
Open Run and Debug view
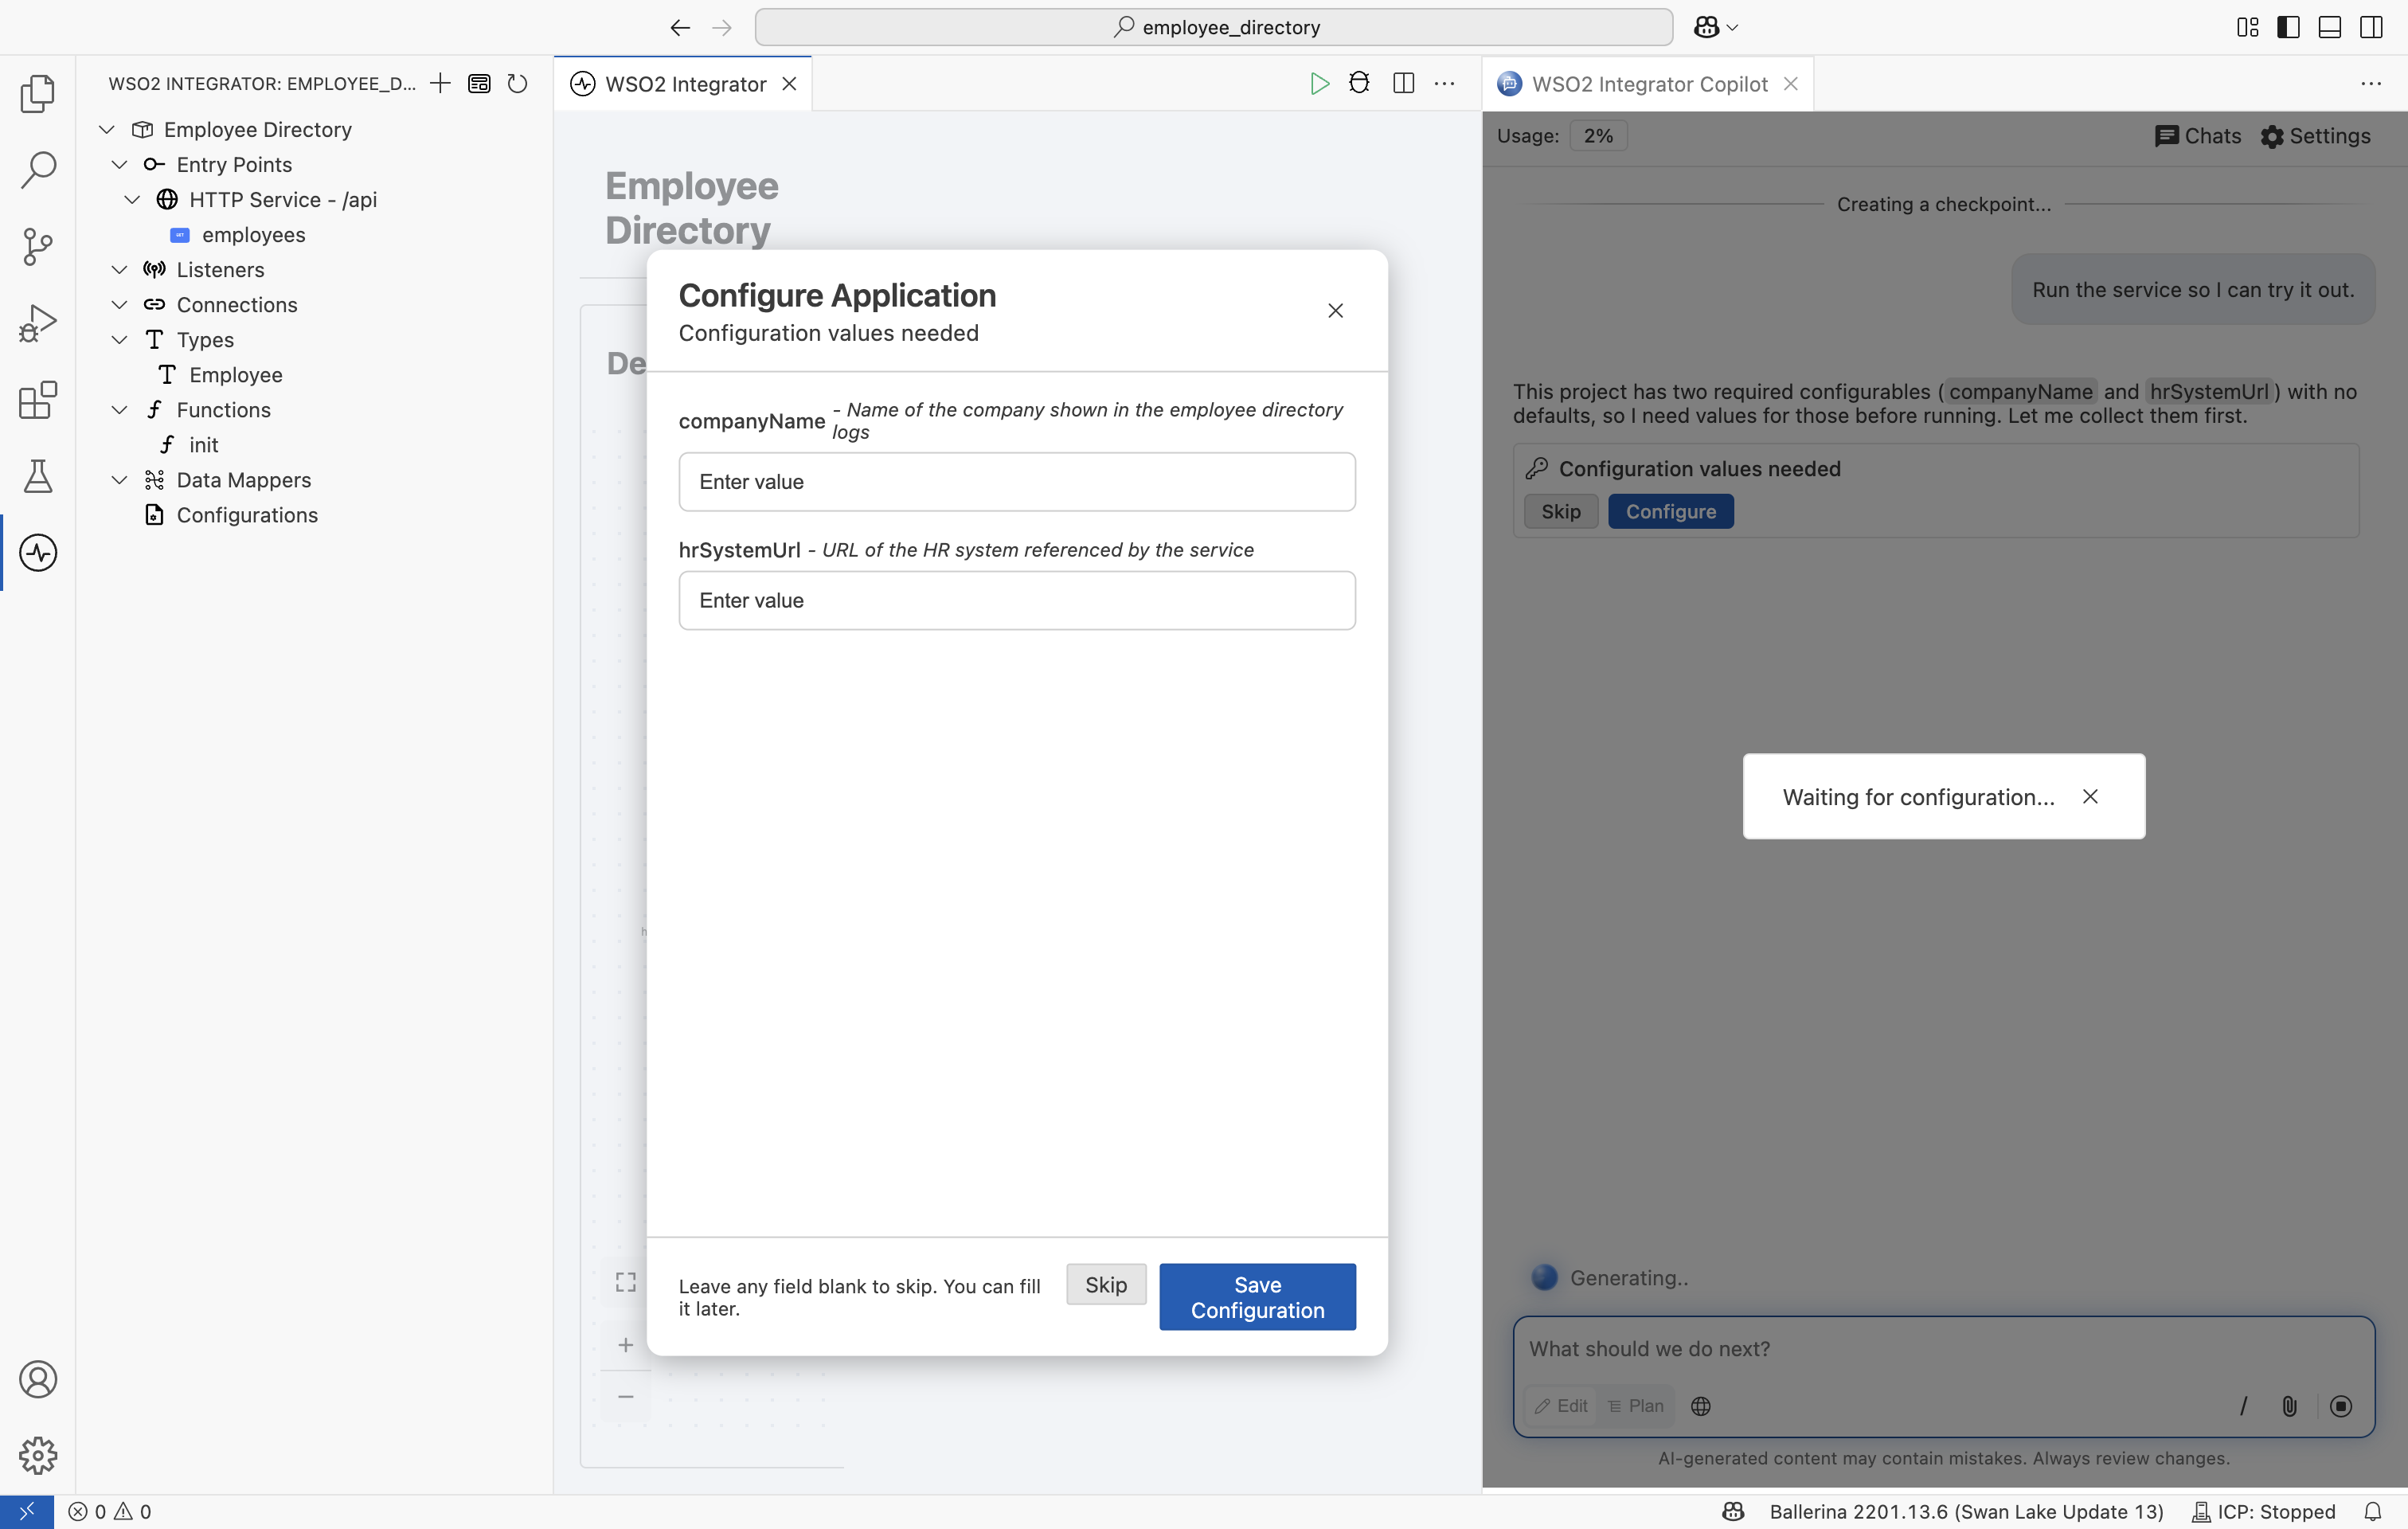coord(37,323)
